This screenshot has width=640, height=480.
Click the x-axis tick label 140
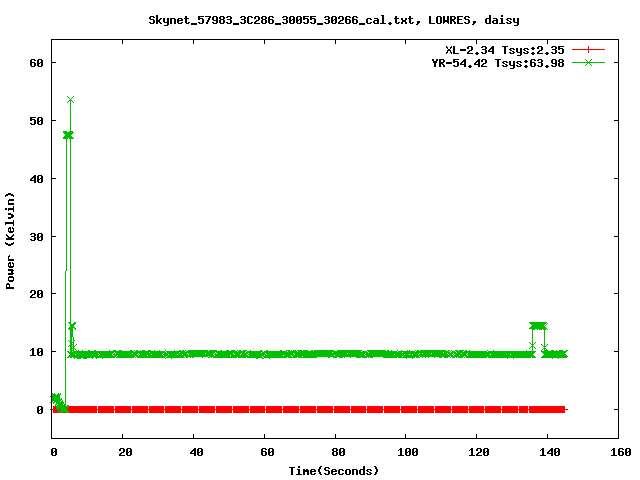550,452
